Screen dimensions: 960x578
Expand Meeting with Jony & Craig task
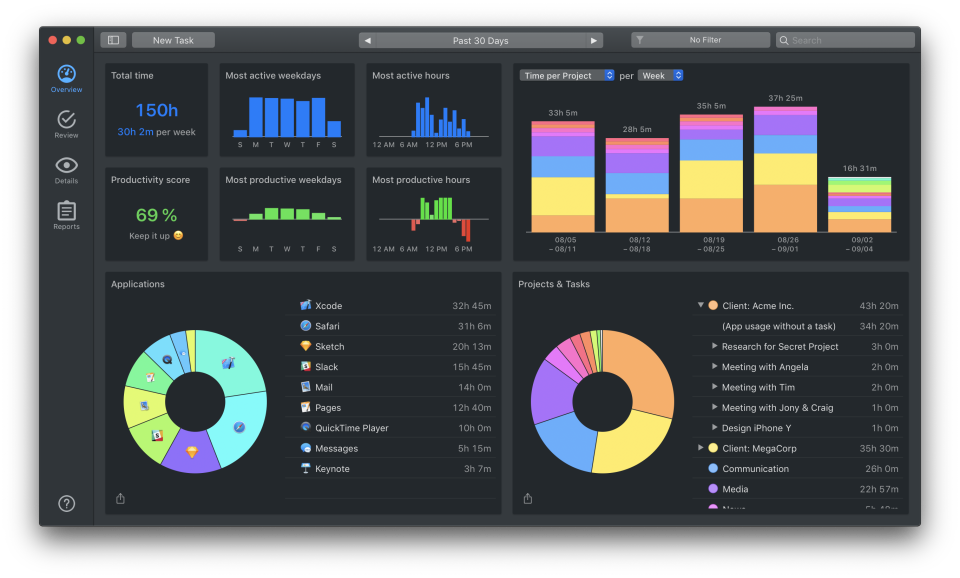(714, 407)
